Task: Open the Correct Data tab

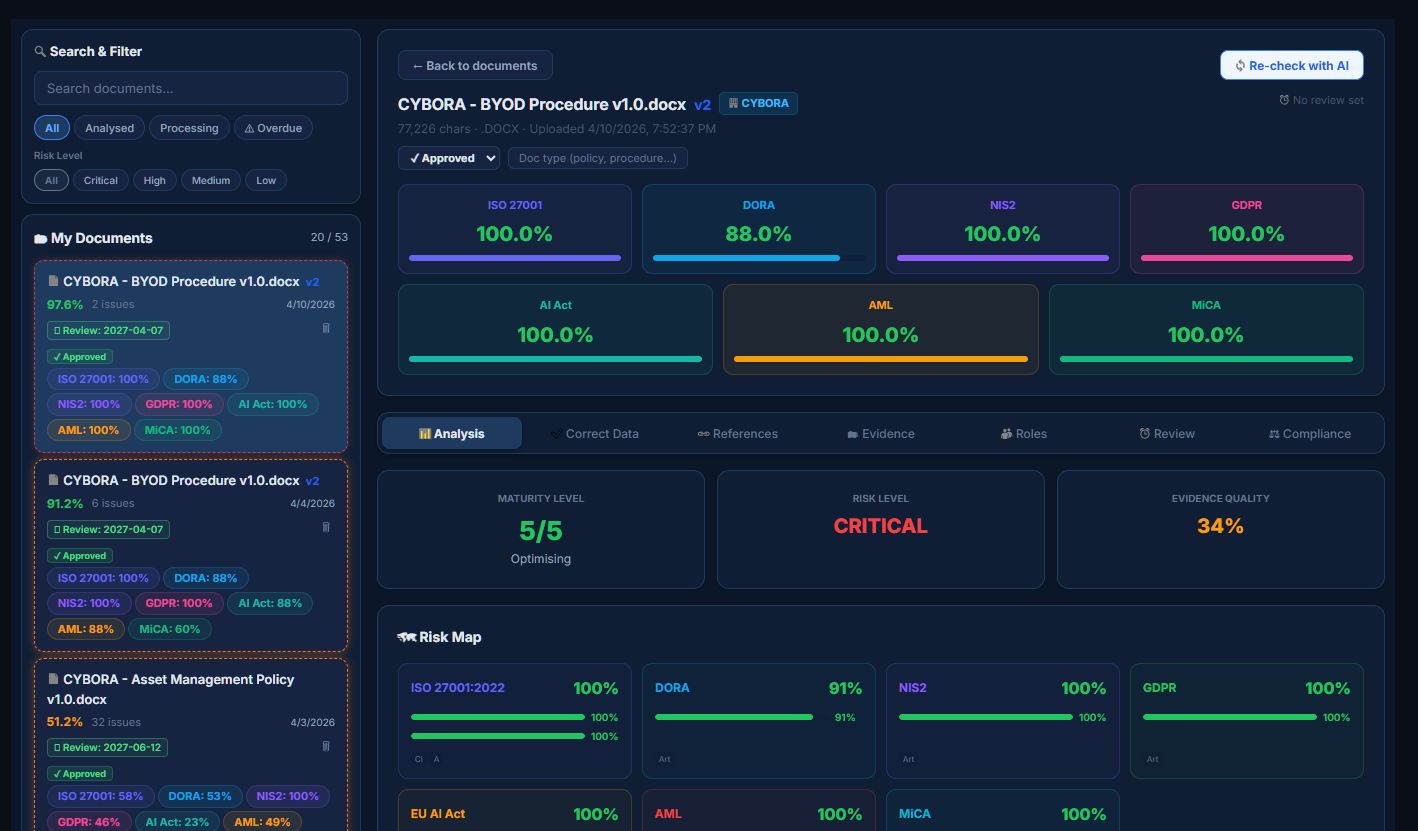Action: pyautogui.click(x=594, y=434)
